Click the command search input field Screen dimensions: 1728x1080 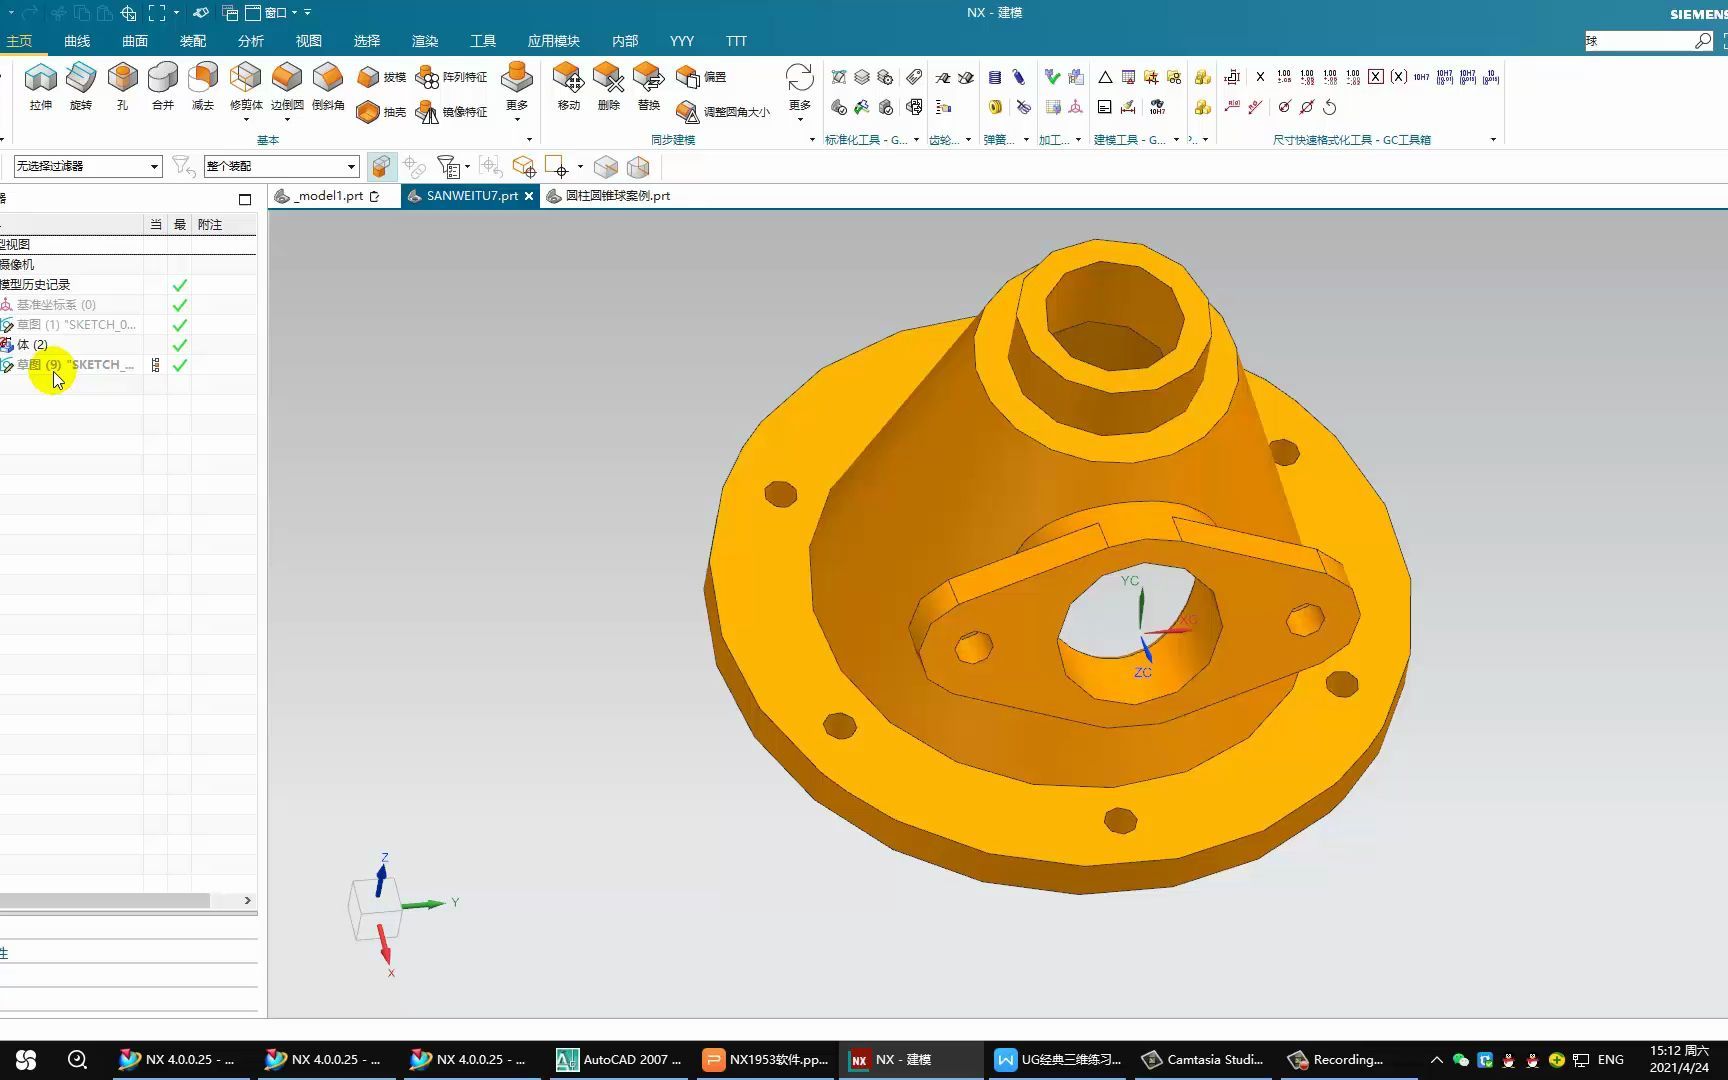(x=1638, y=41)
